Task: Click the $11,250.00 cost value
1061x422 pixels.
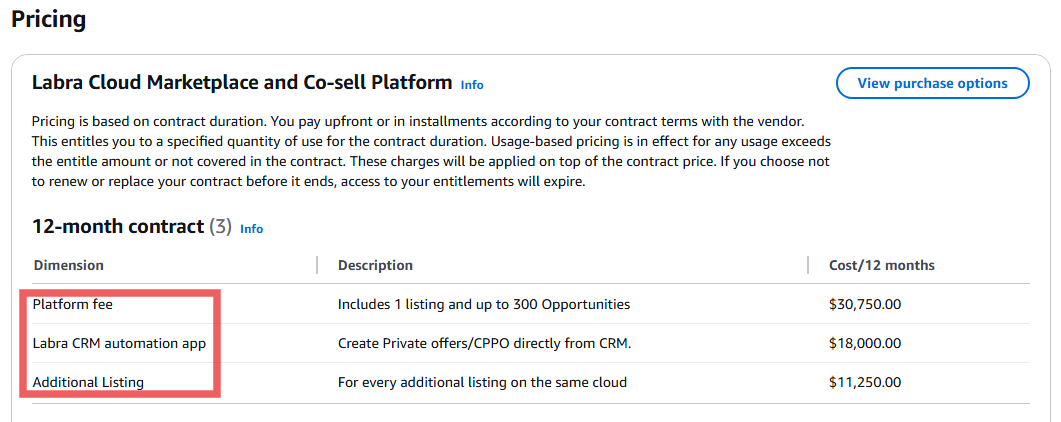Action: point(865,383)
